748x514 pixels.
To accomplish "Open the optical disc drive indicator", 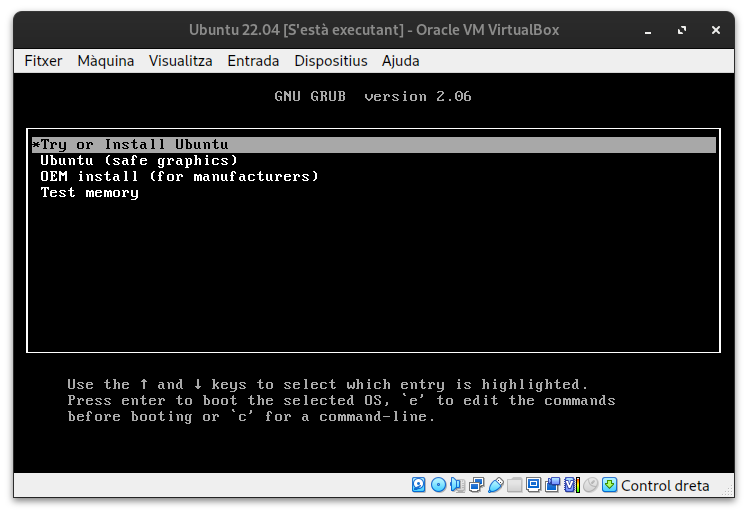I will tap(438, 485).
